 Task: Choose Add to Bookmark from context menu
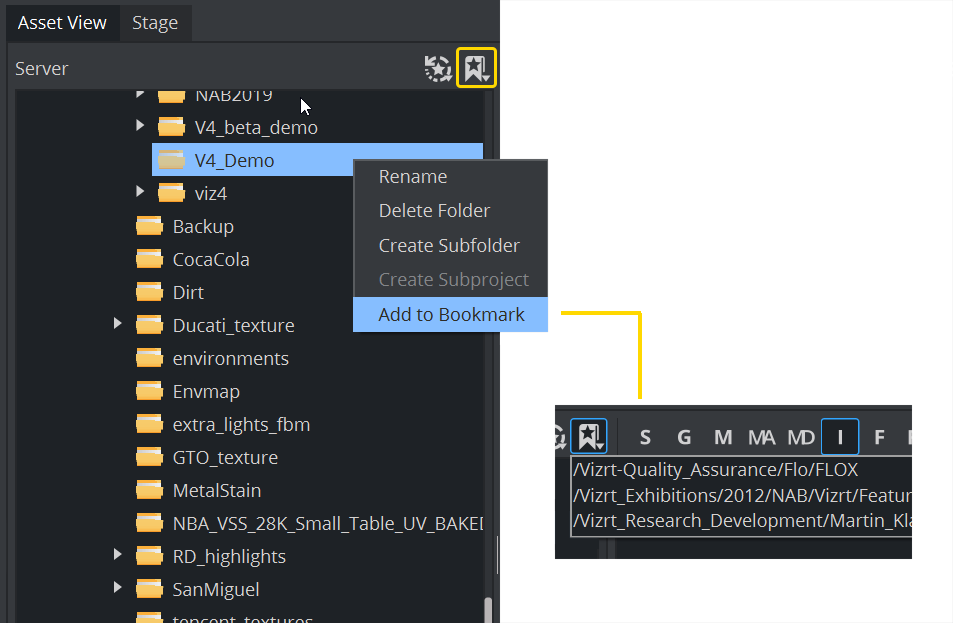tap(451, 314)
